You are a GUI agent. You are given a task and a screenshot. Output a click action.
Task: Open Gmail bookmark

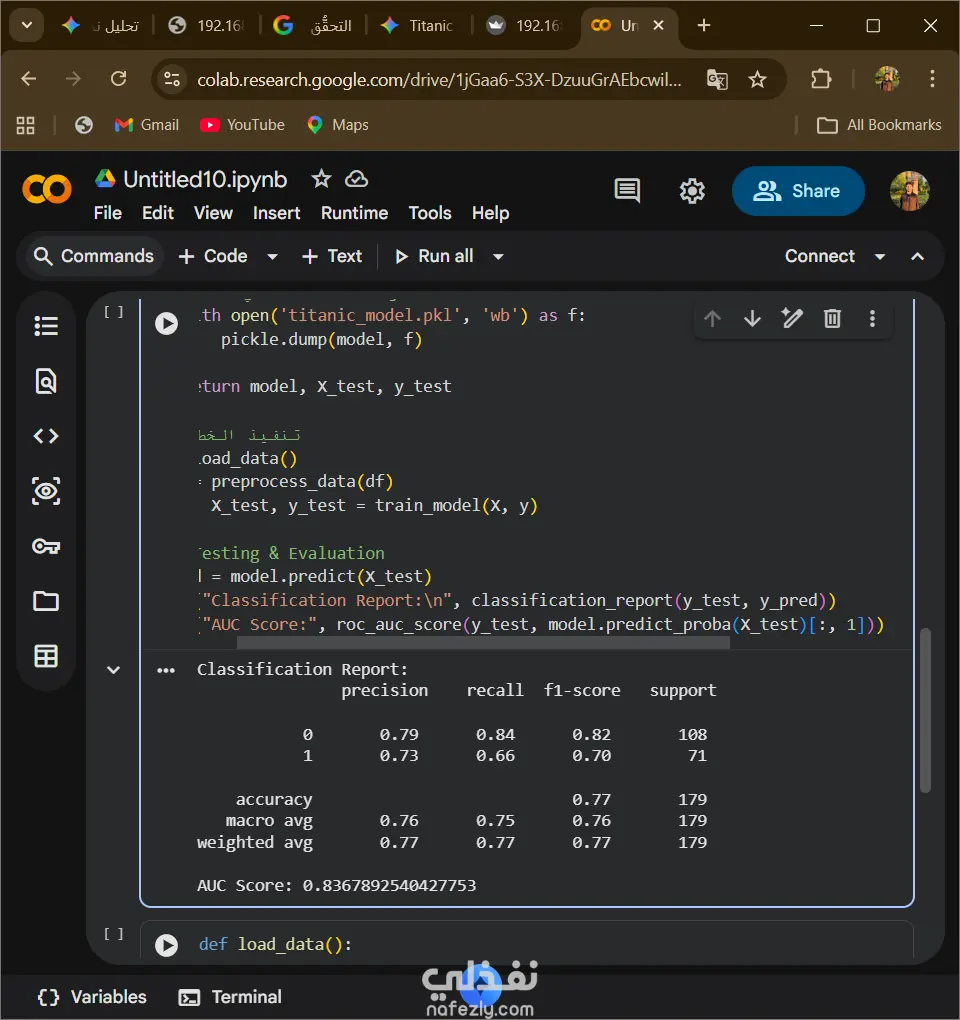[x=146, y=125]
